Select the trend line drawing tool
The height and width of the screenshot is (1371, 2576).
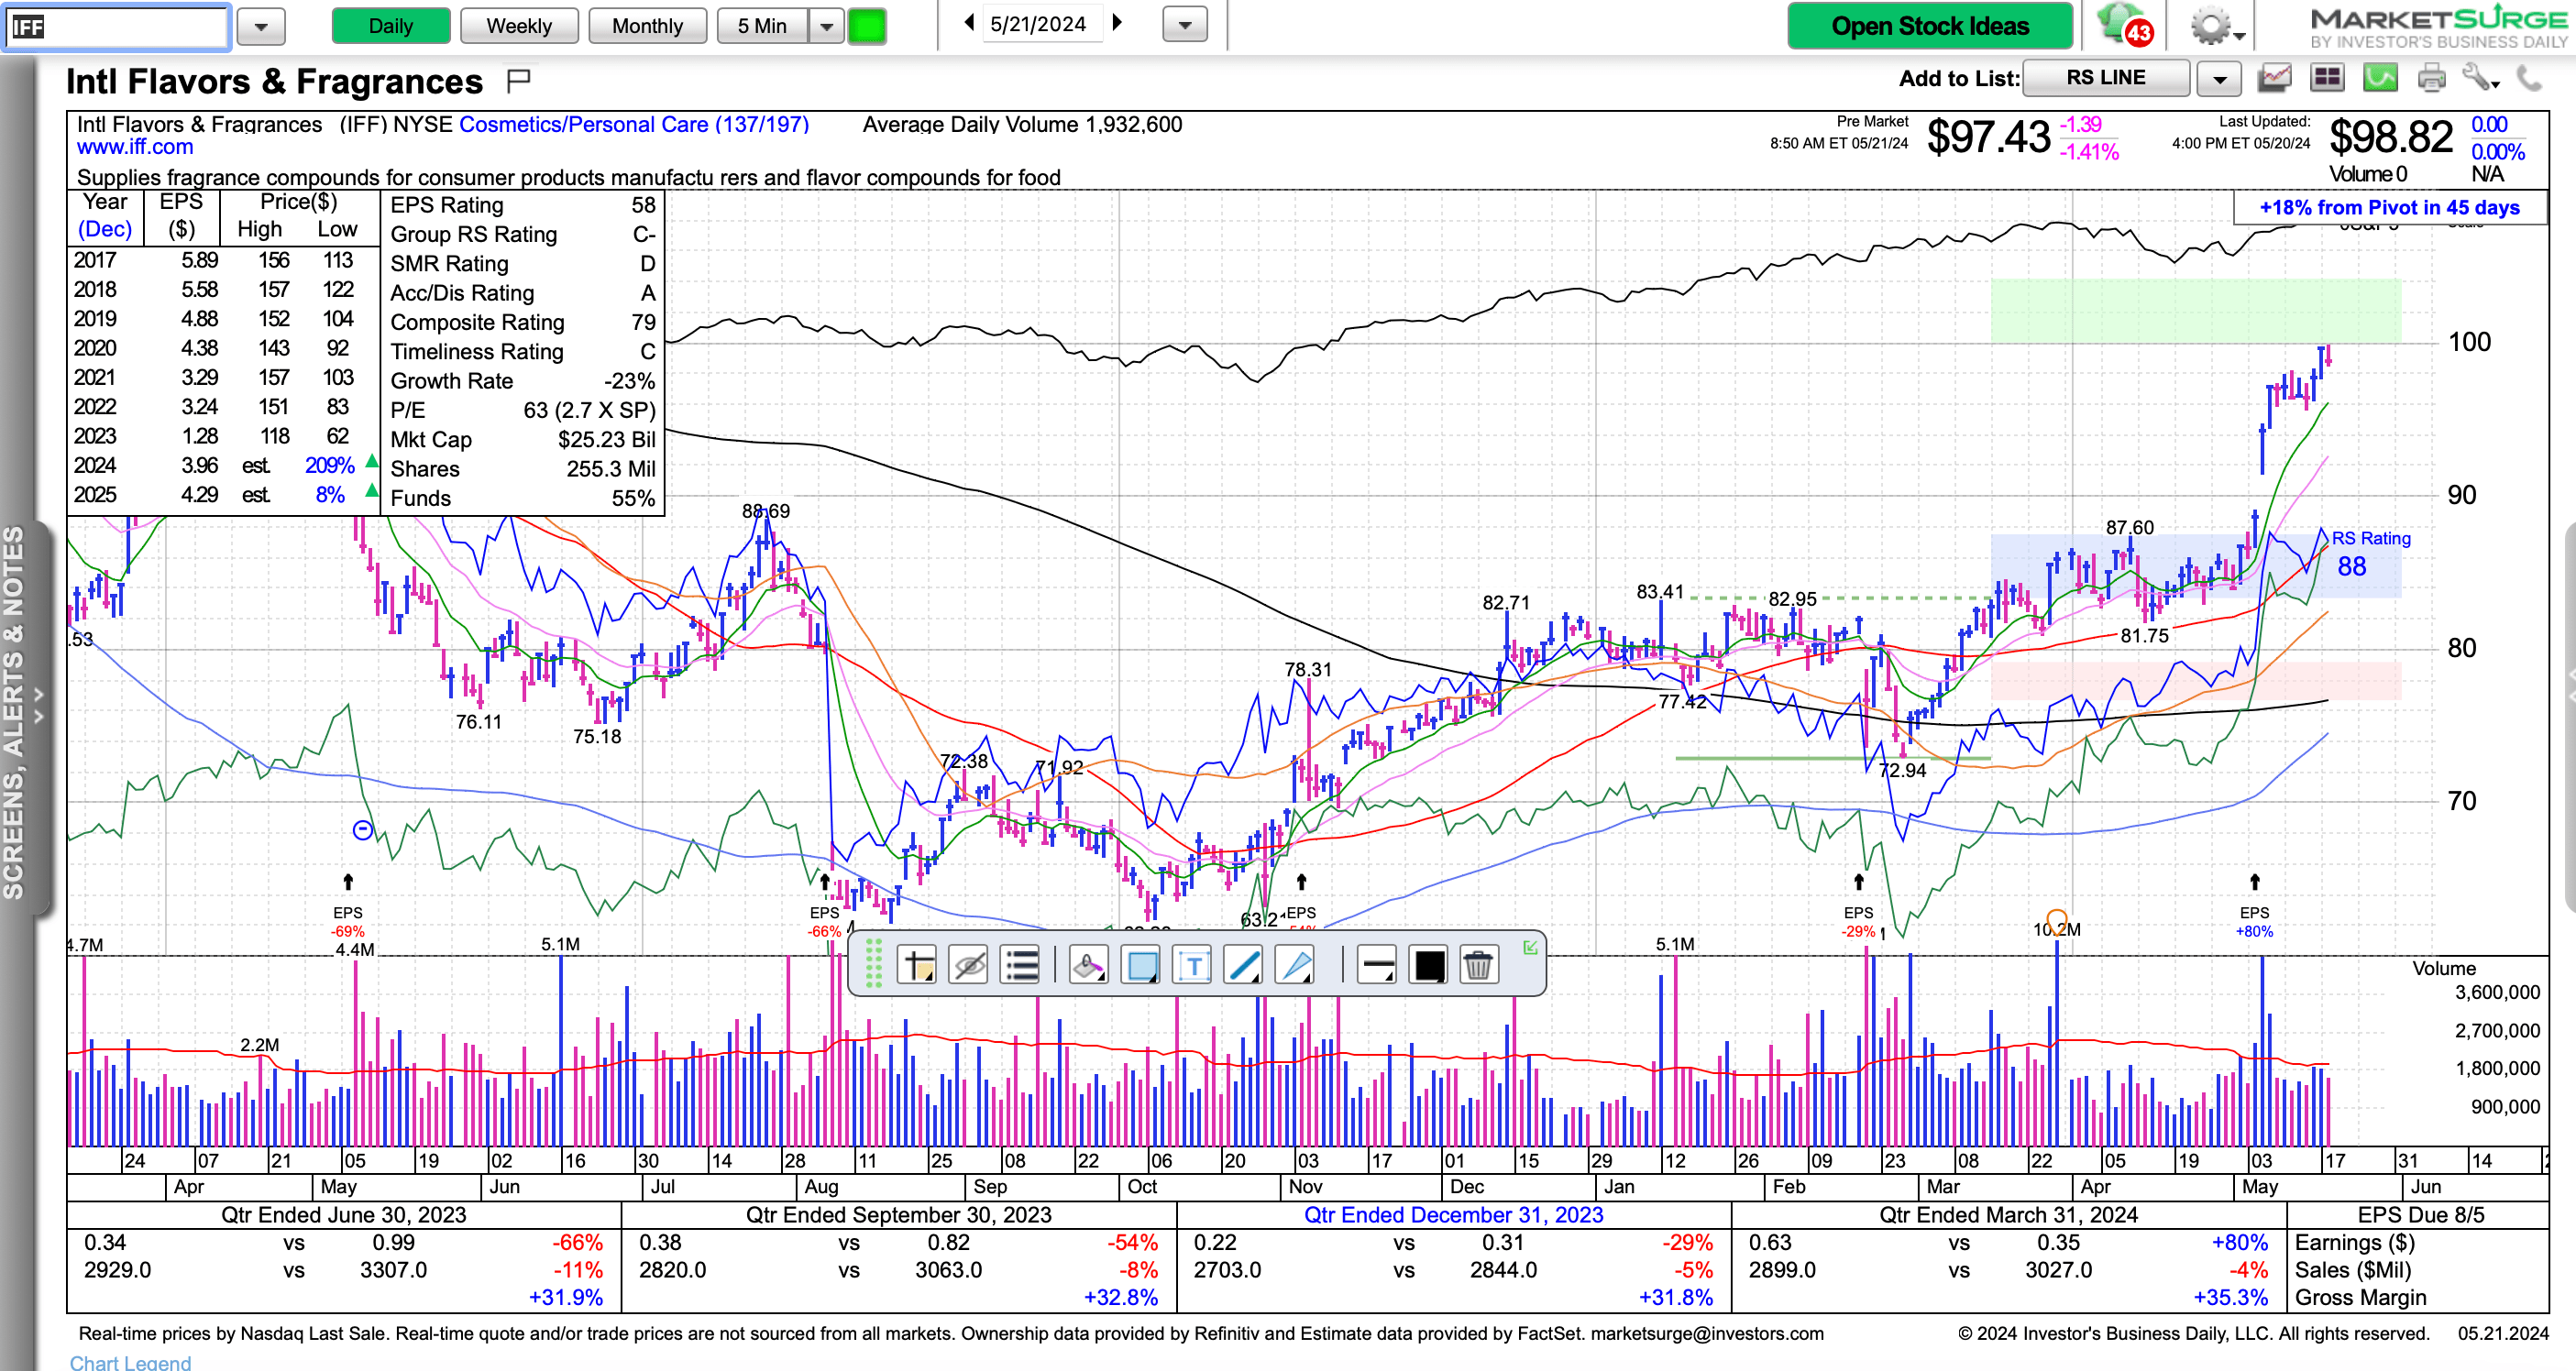(1243, 965)
